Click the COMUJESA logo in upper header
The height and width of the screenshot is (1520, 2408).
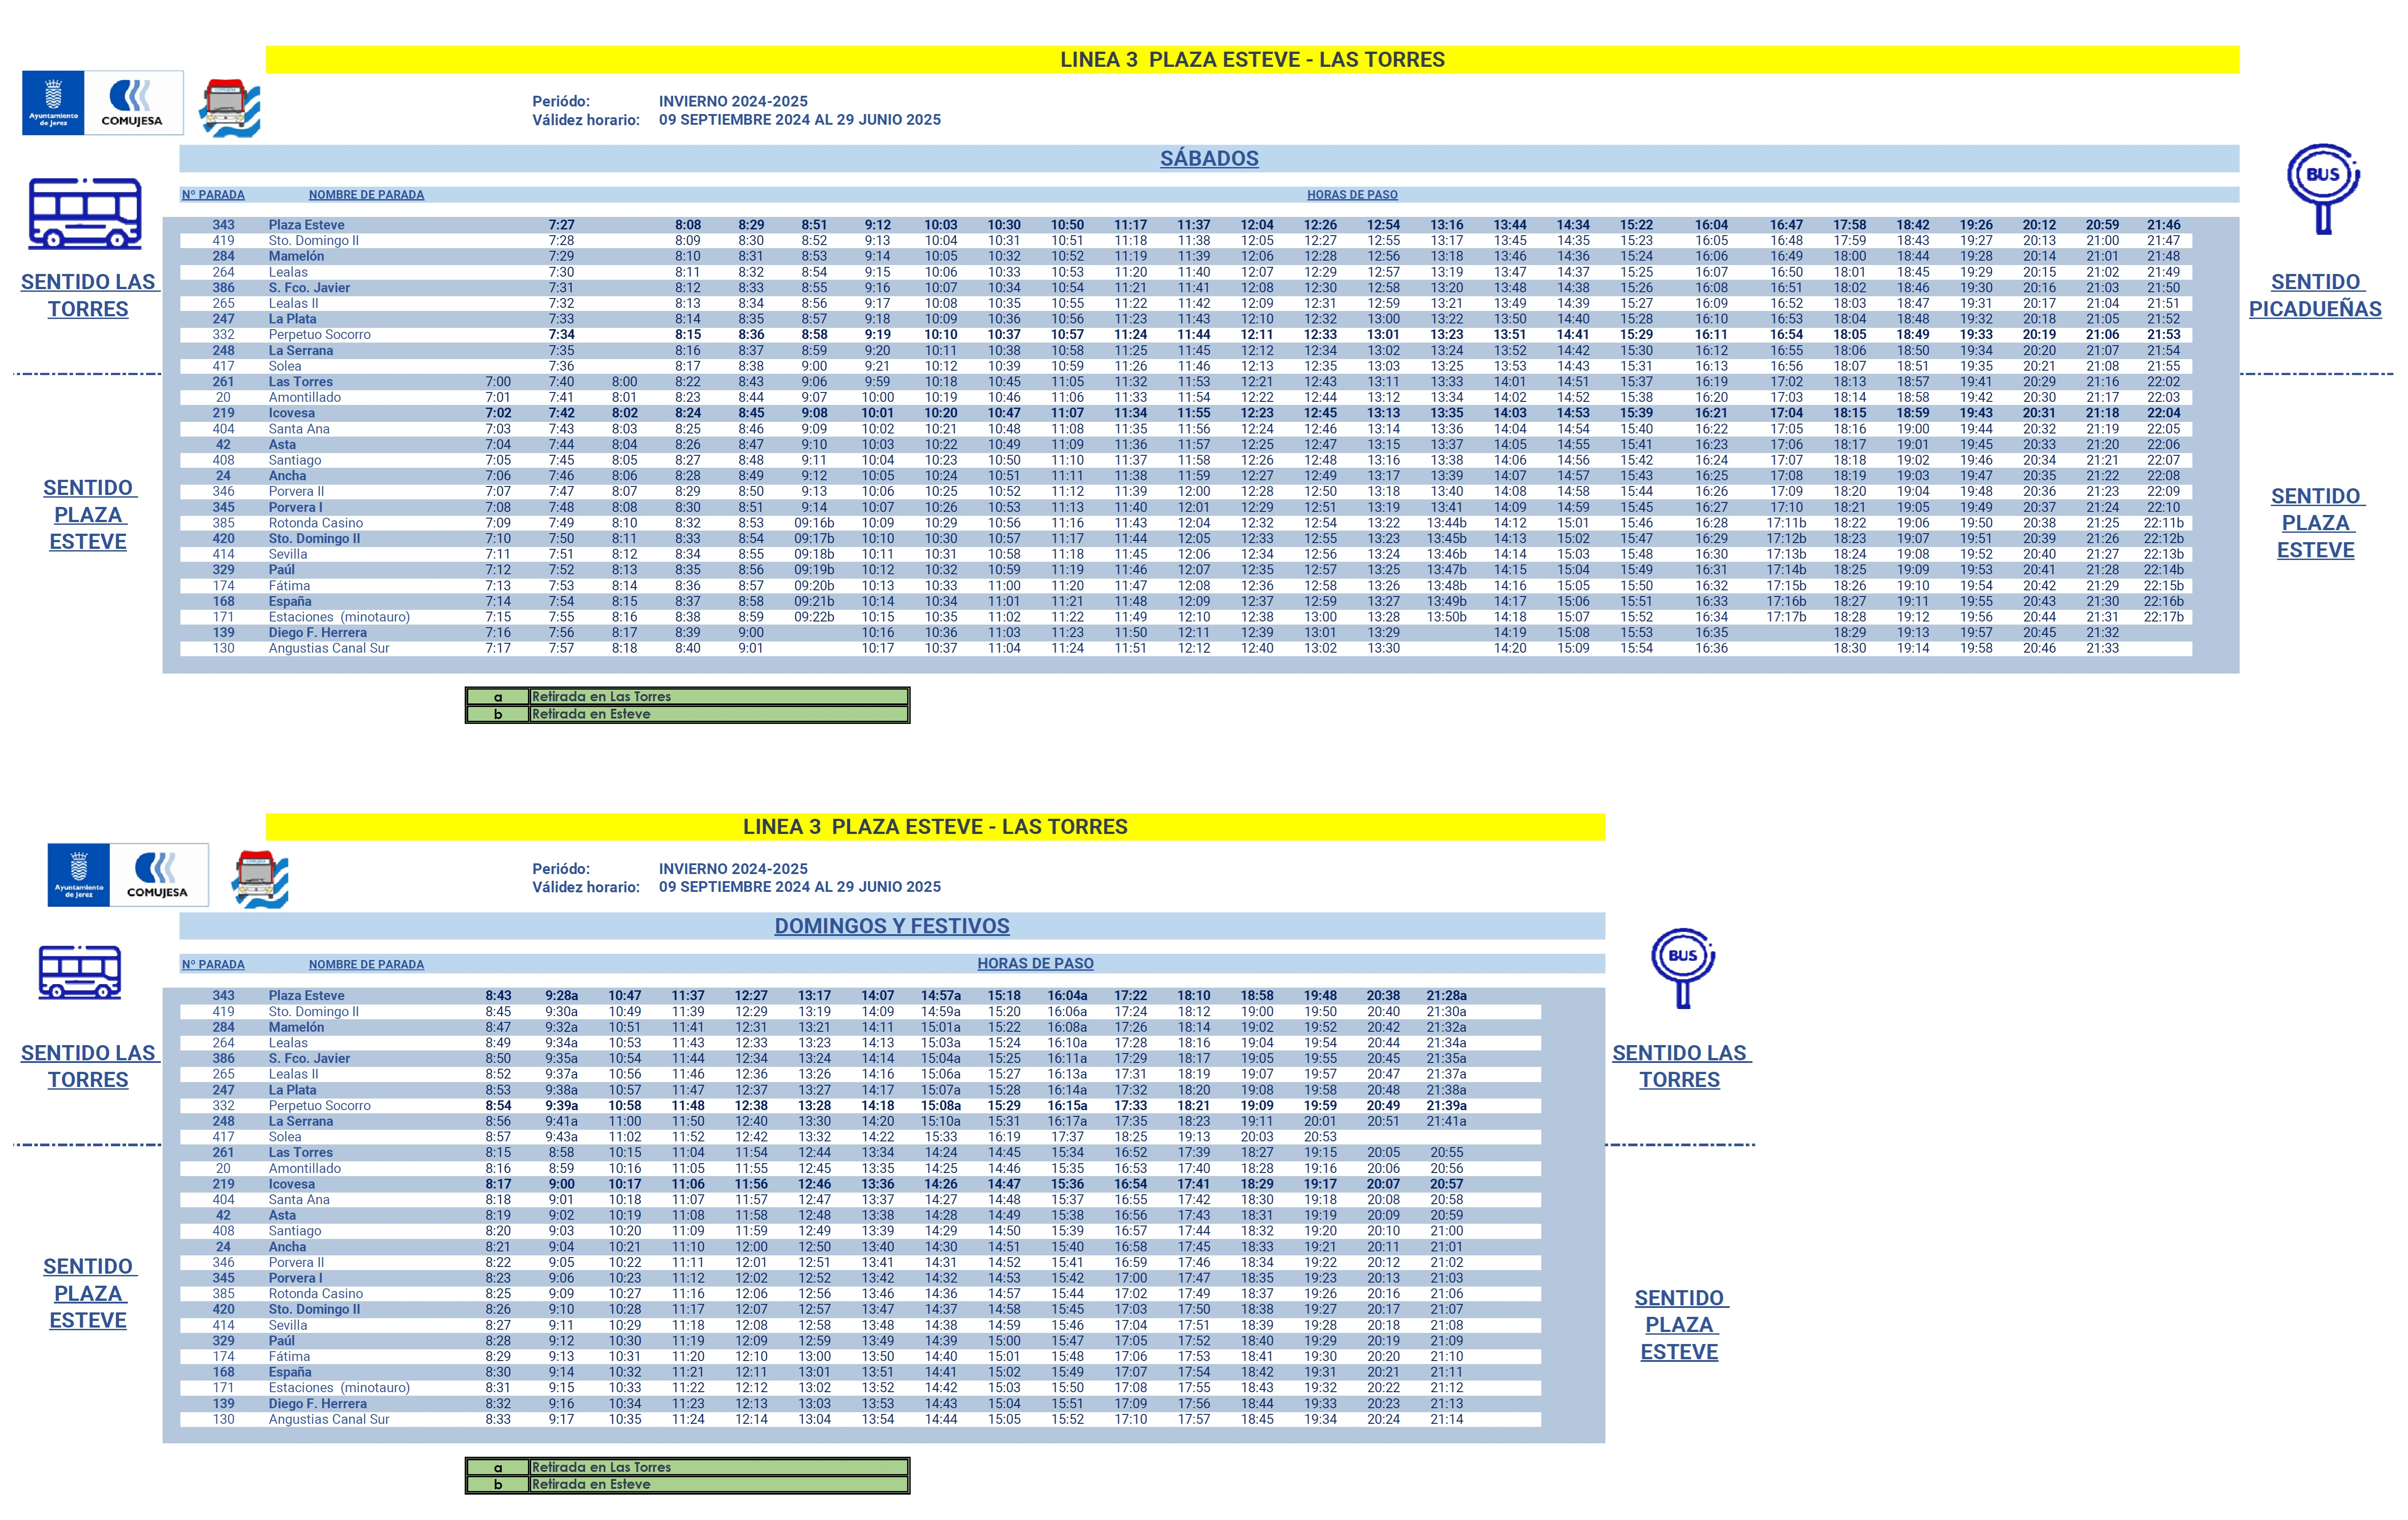[x=134, y=103]
